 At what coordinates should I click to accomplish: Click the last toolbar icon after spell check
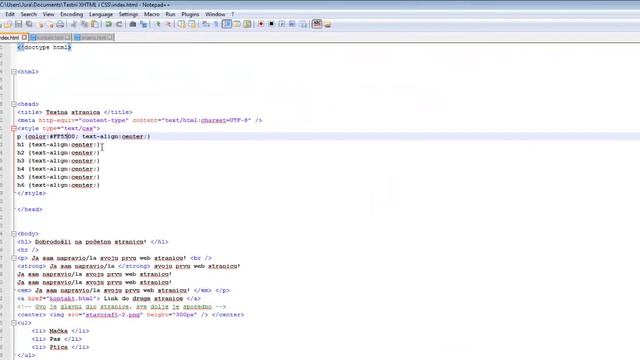[327, 24]
